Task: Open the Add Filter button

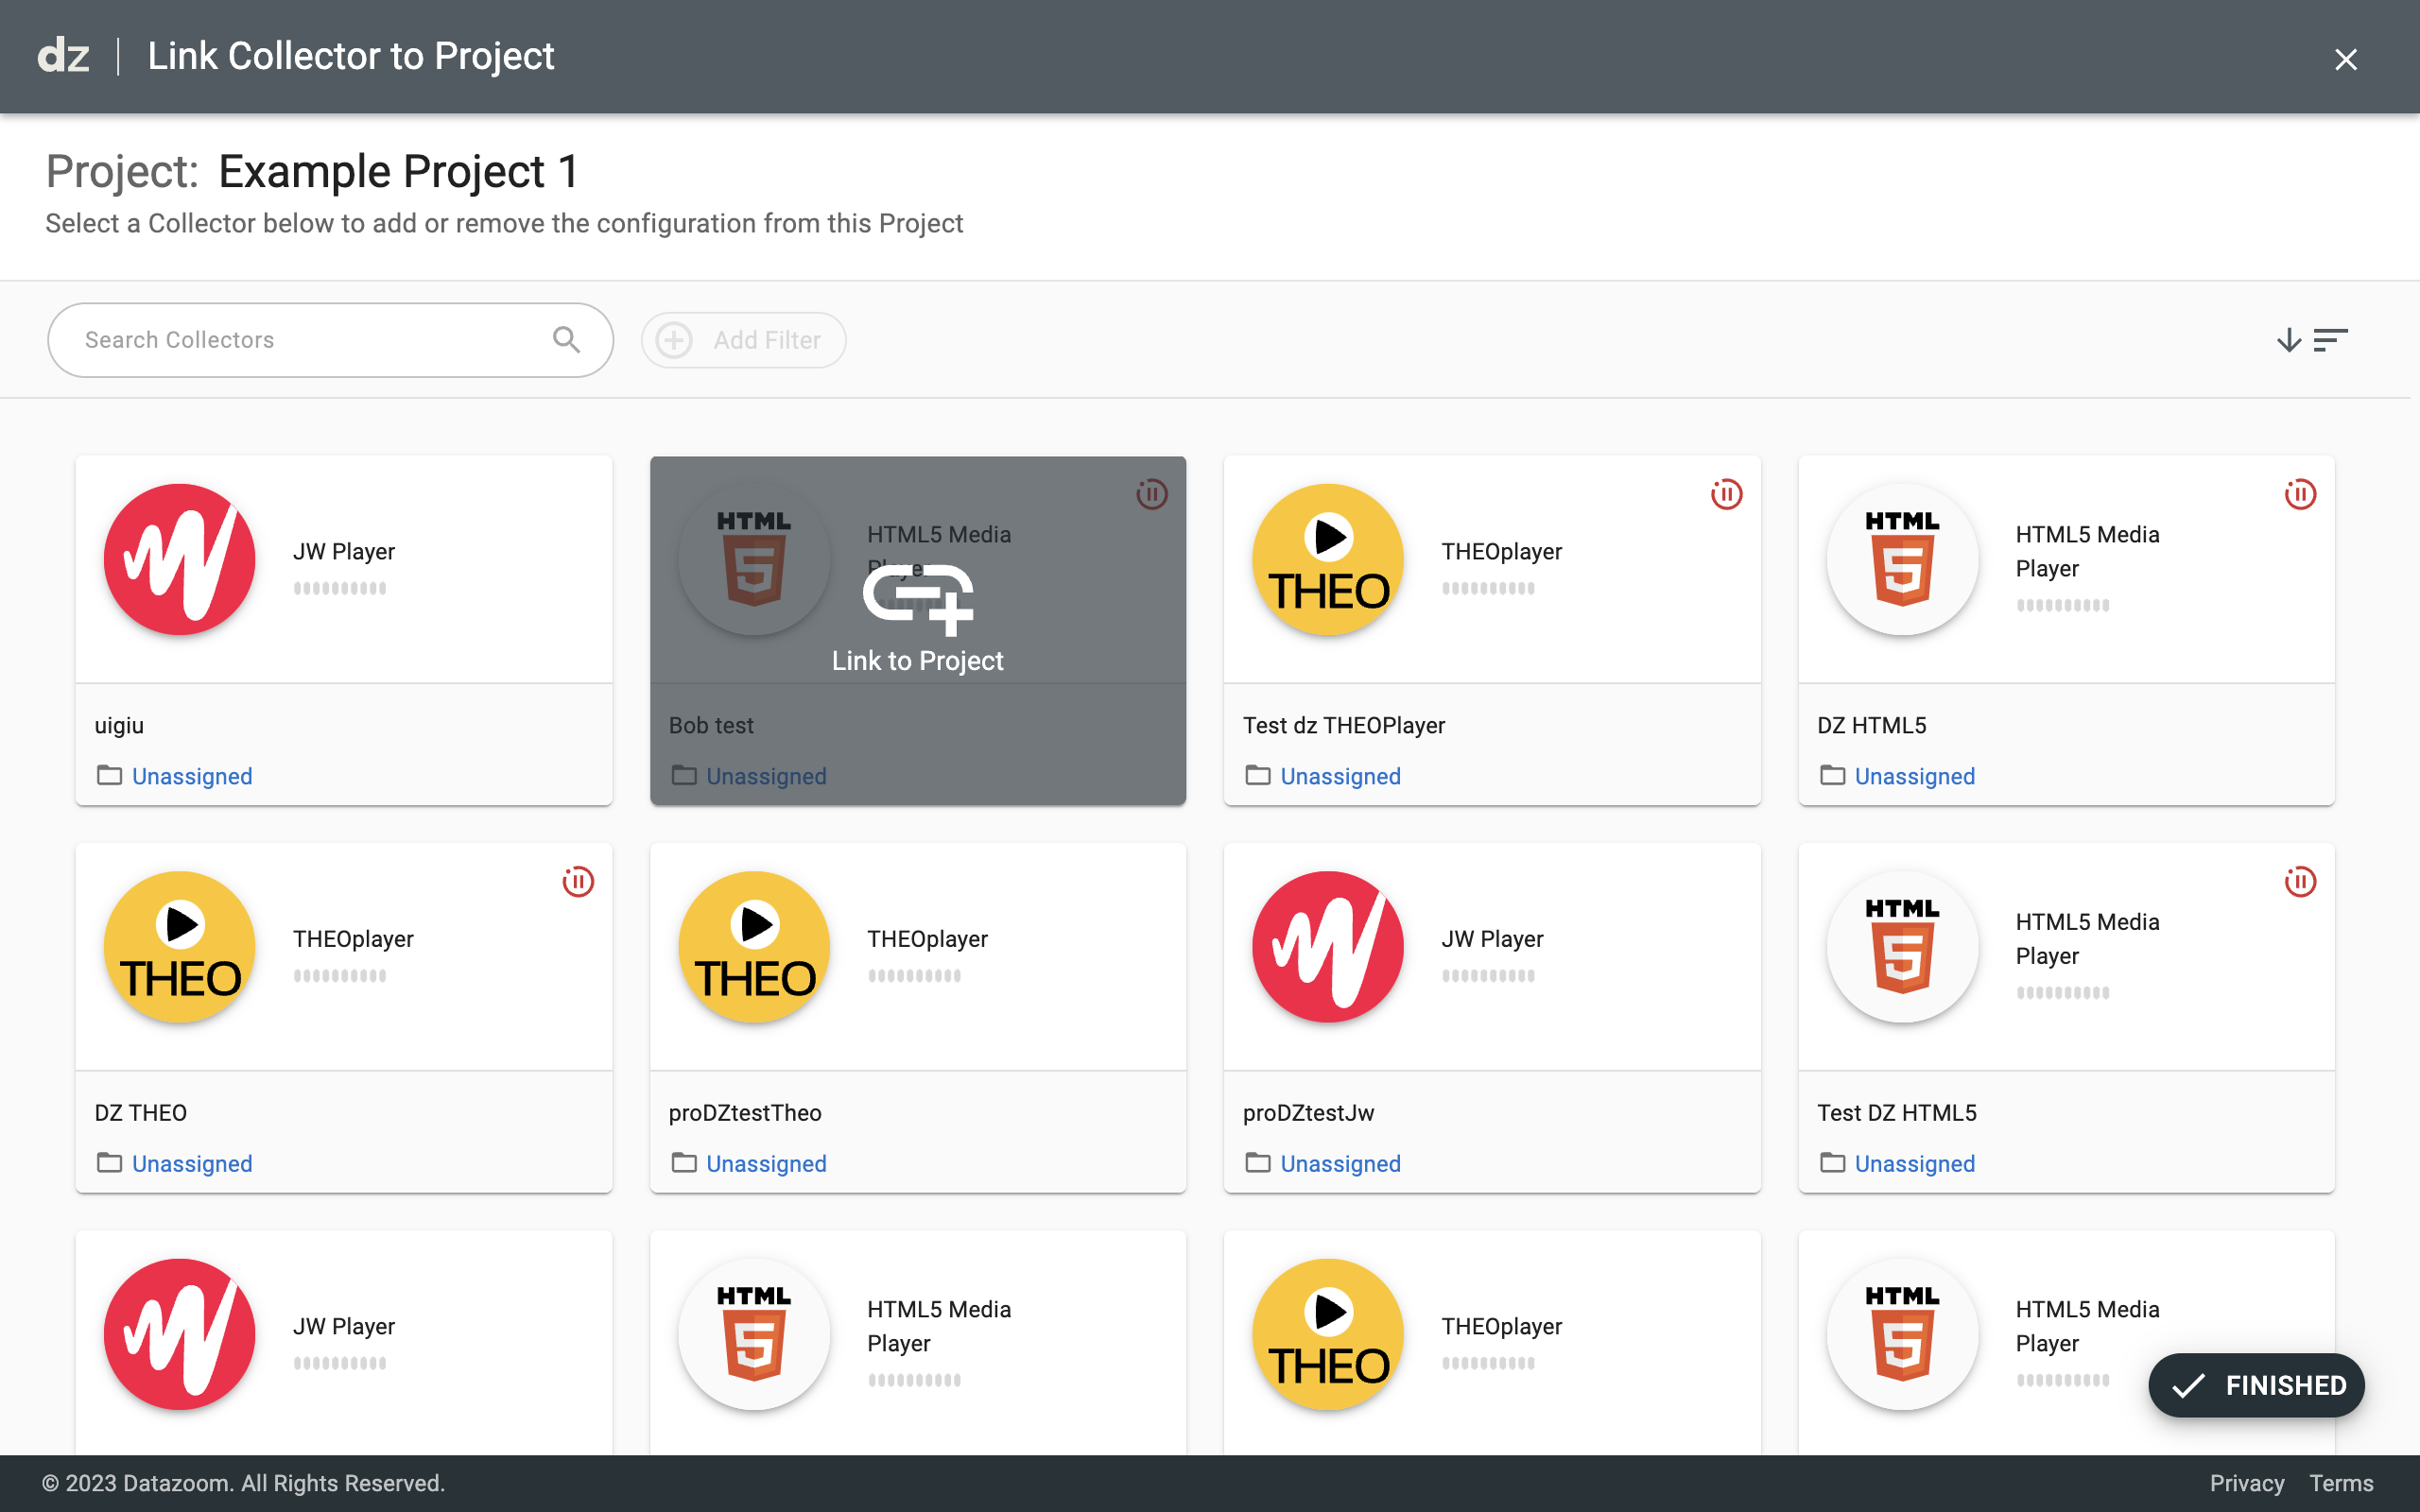Action: coord(743,340)
